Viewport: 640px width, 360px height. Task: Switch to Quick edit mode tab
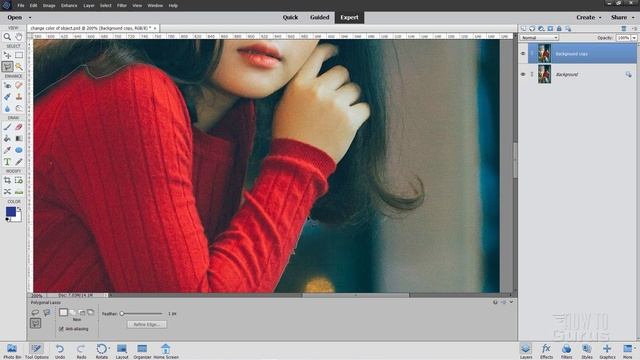290,17
